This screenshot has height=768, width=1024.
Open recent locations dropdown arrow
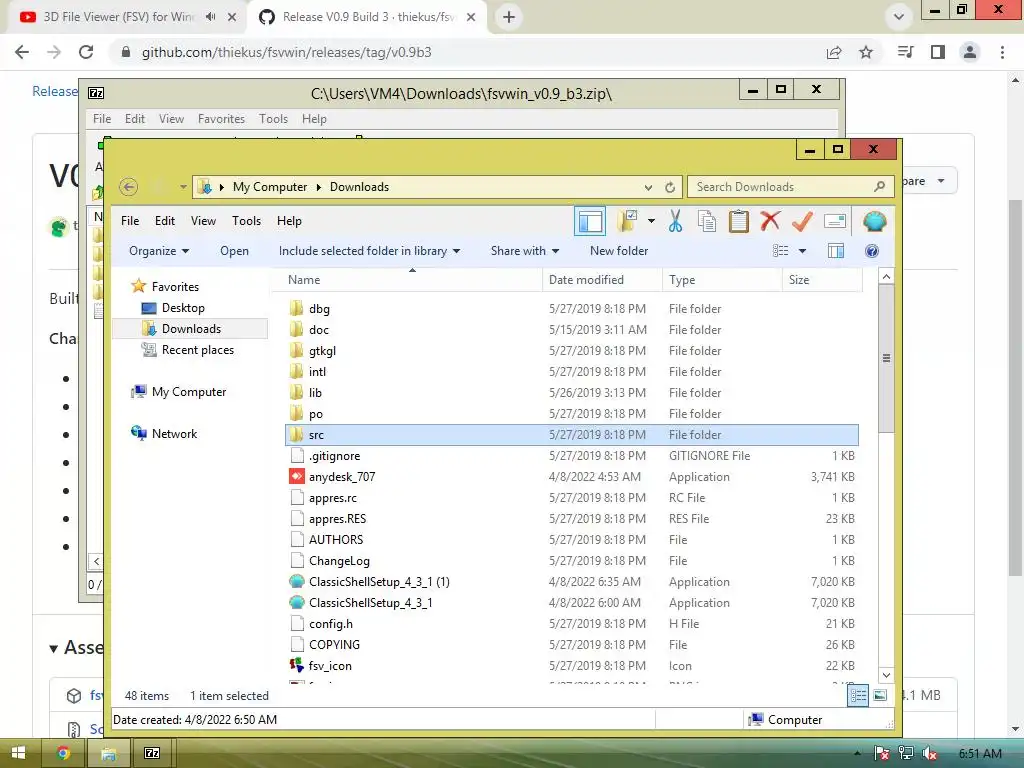[x=184, y=187]
